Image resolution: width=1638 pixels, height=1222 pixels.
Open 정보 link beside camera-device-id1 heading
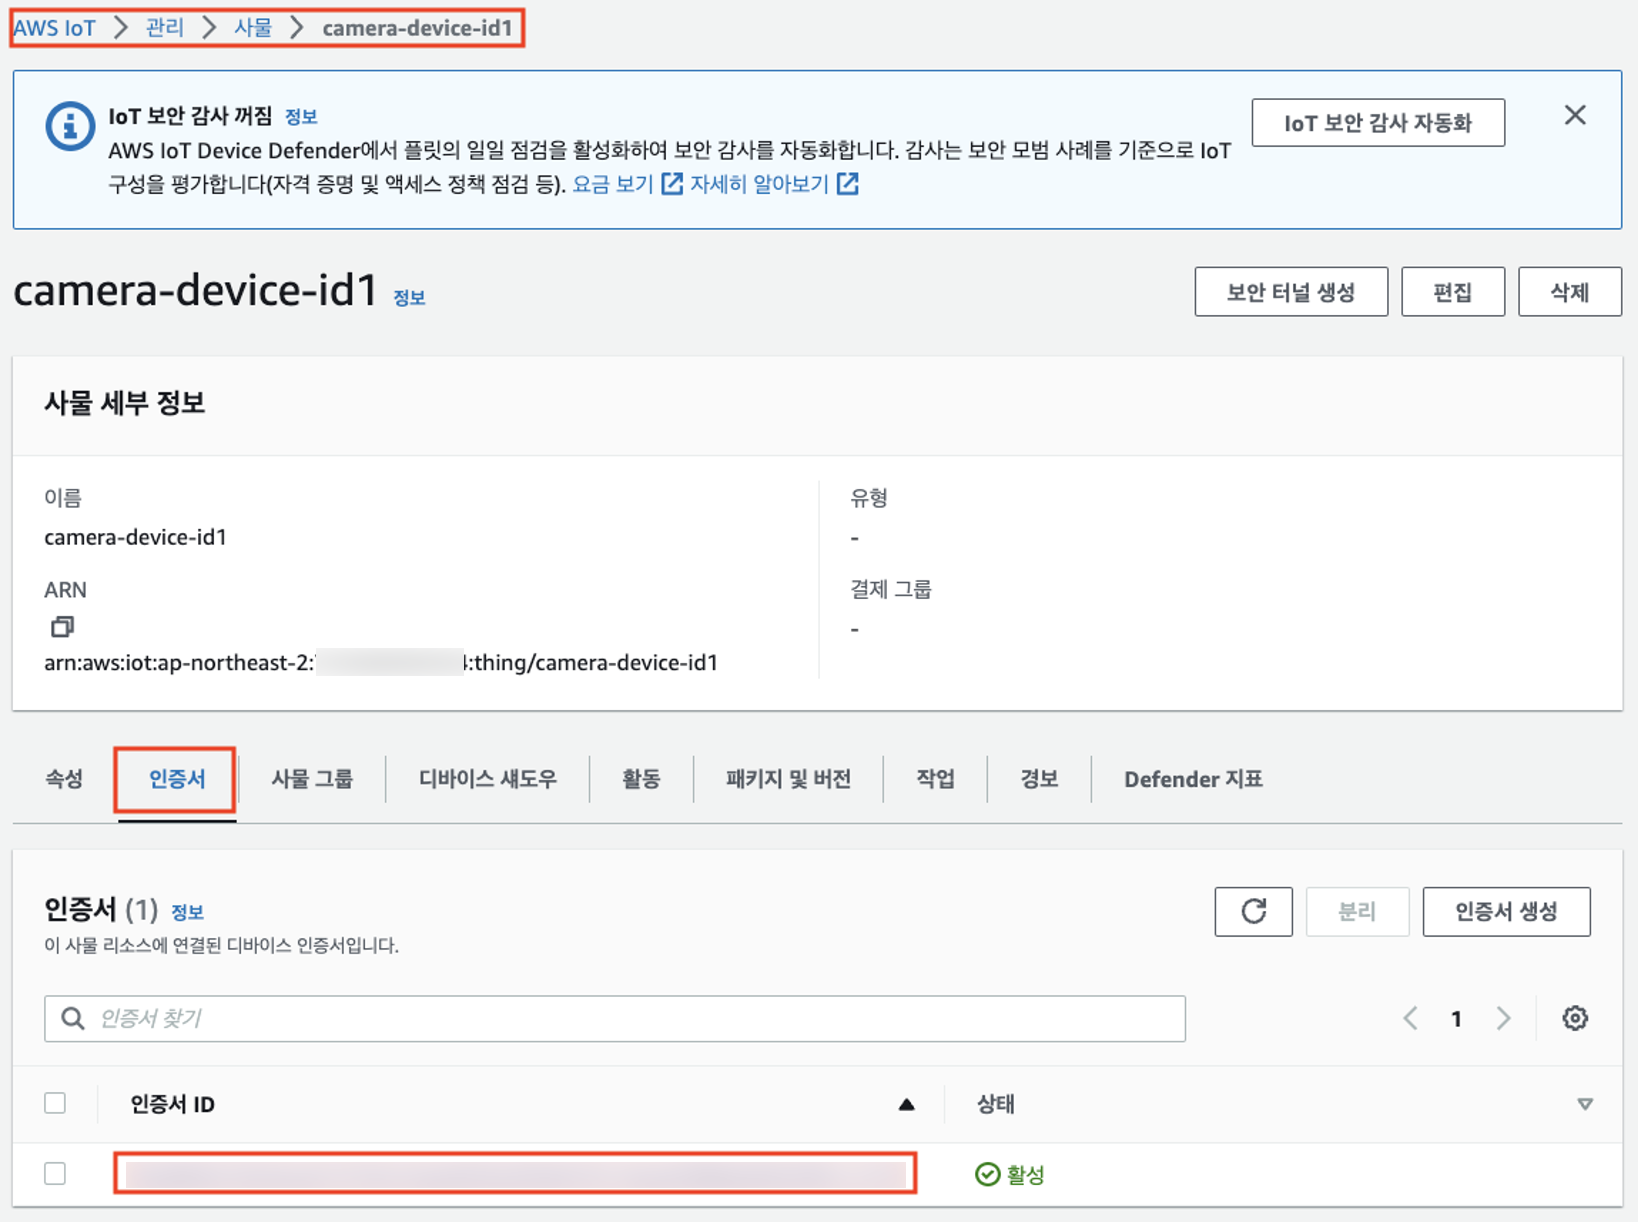point(409,298)
